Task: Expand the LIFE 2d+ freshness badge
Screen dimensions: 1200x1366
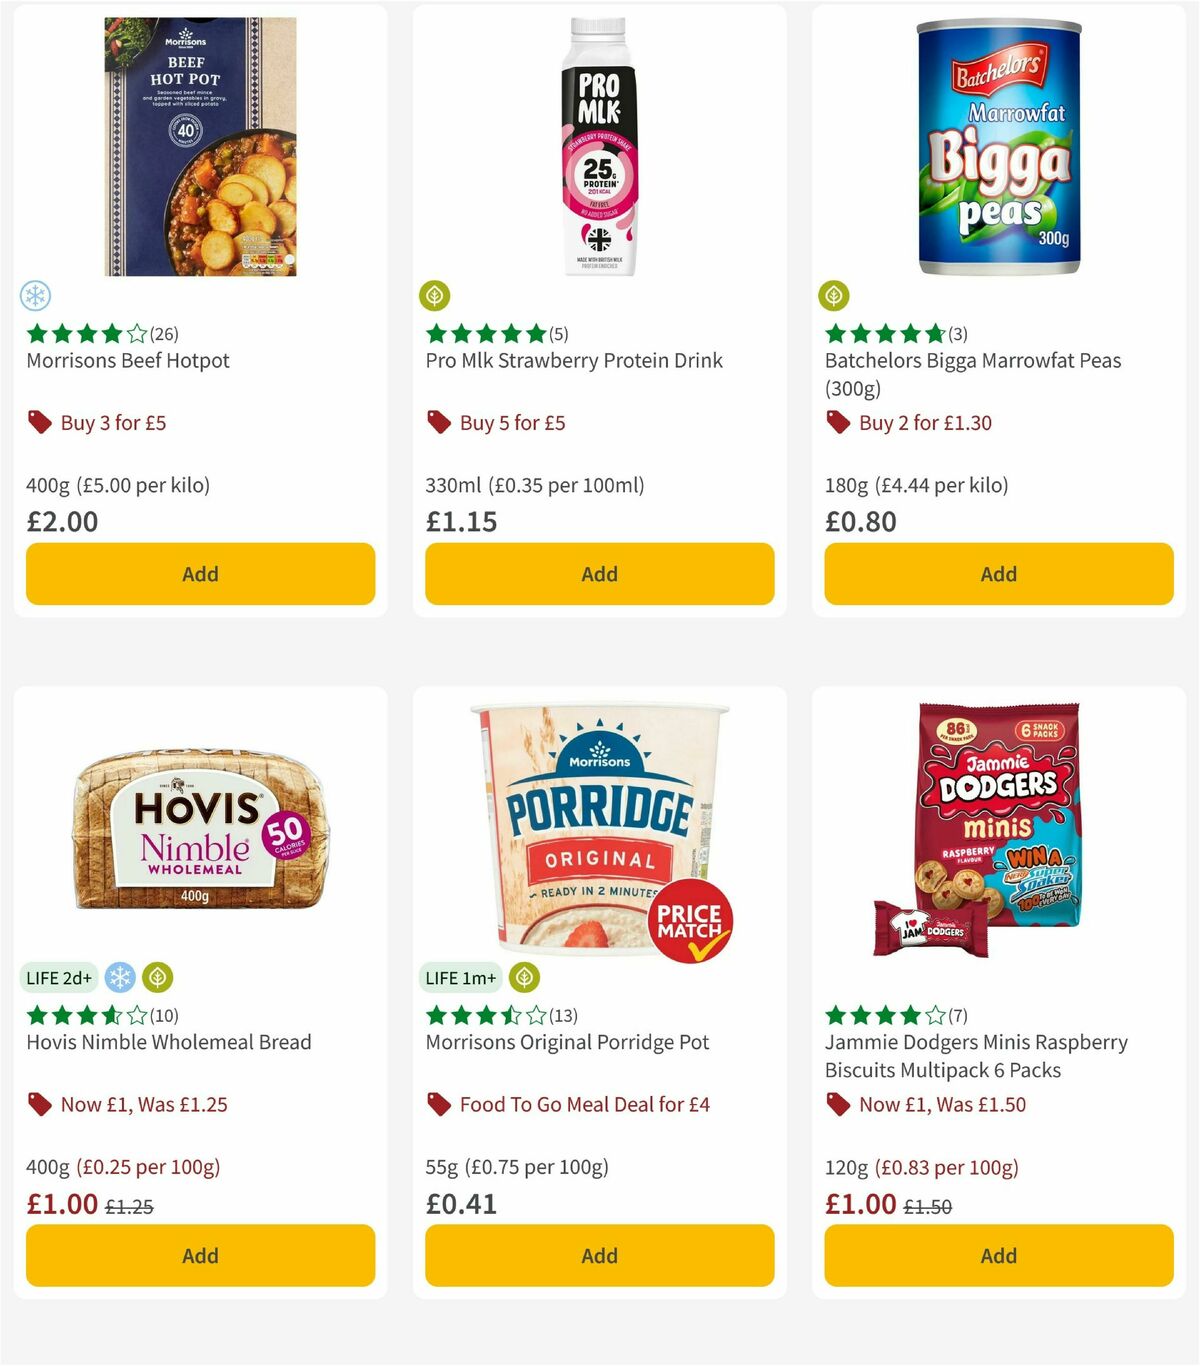Action: pyautogui.click(x=59, y=977)
